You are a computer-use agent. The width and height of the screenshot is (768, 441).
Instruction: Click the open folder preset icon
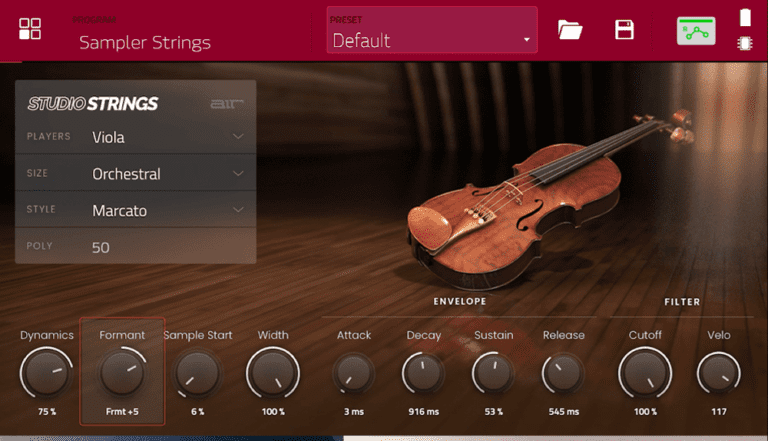pos(570,30)
